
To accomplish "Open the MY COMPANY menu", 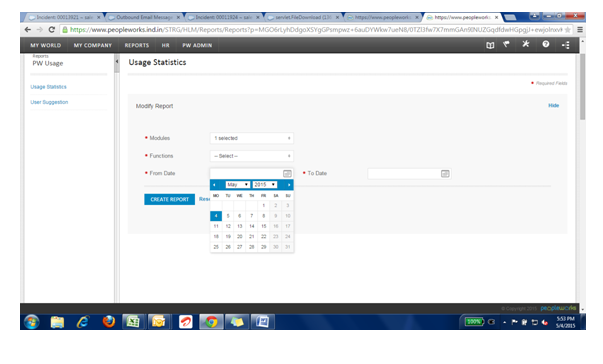I will pos(93,45).
